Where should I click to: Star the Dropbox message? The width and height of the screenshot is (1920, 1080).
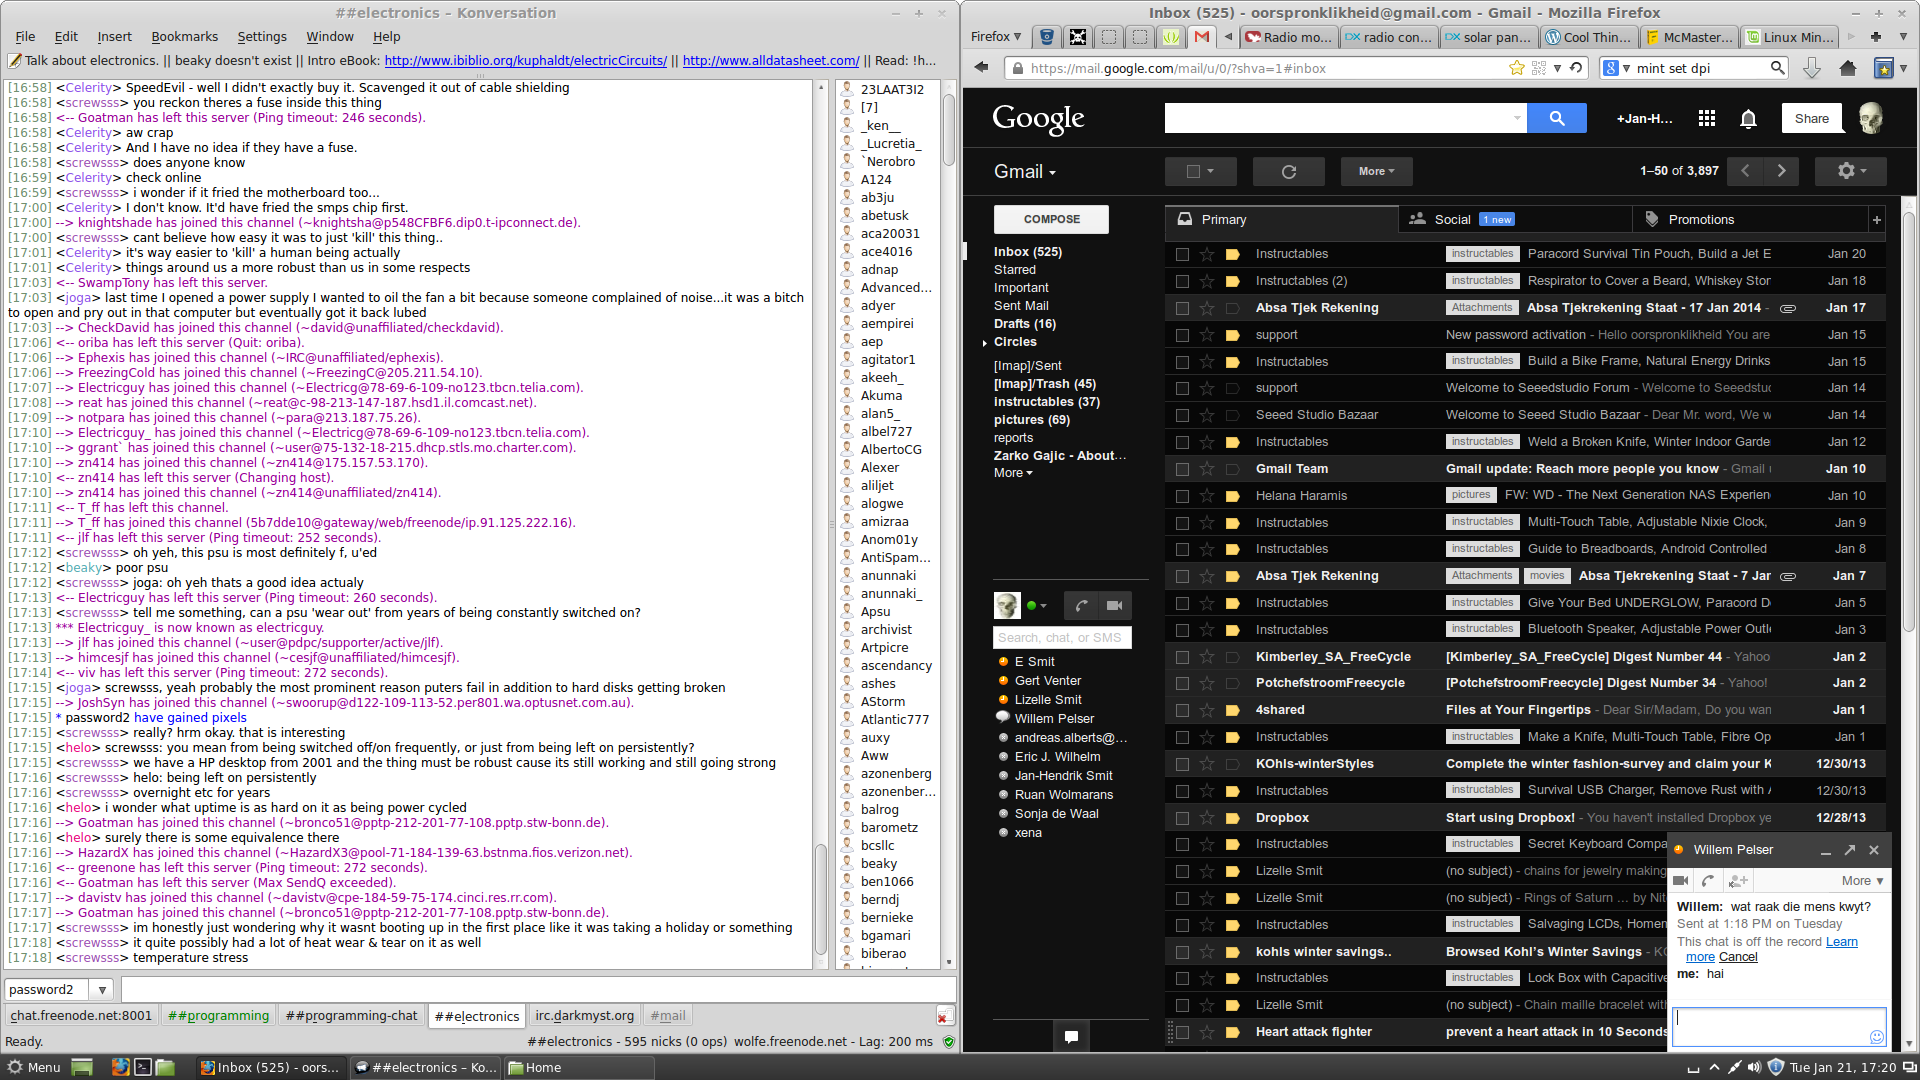[1207, 818]
